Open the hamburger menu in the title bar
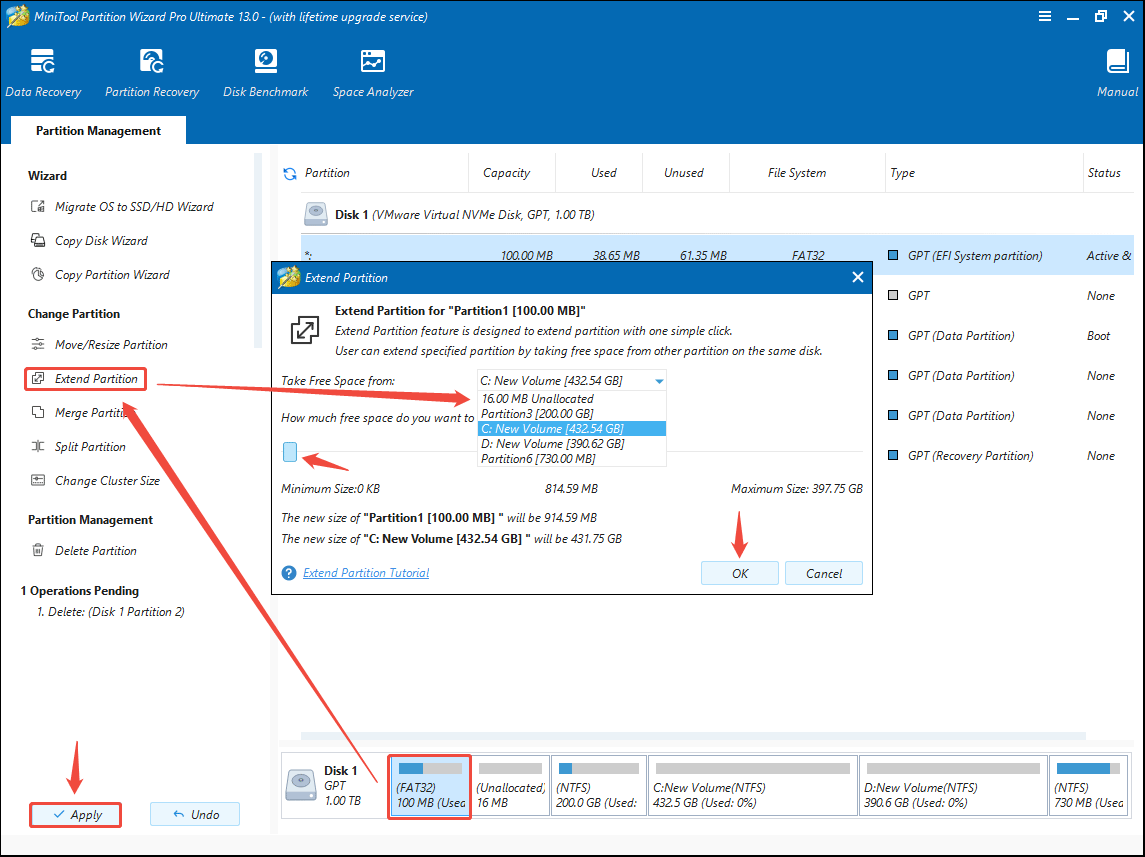Image resolution: width=1145 pixels, height=857 pixels. tap(1044, 16)
